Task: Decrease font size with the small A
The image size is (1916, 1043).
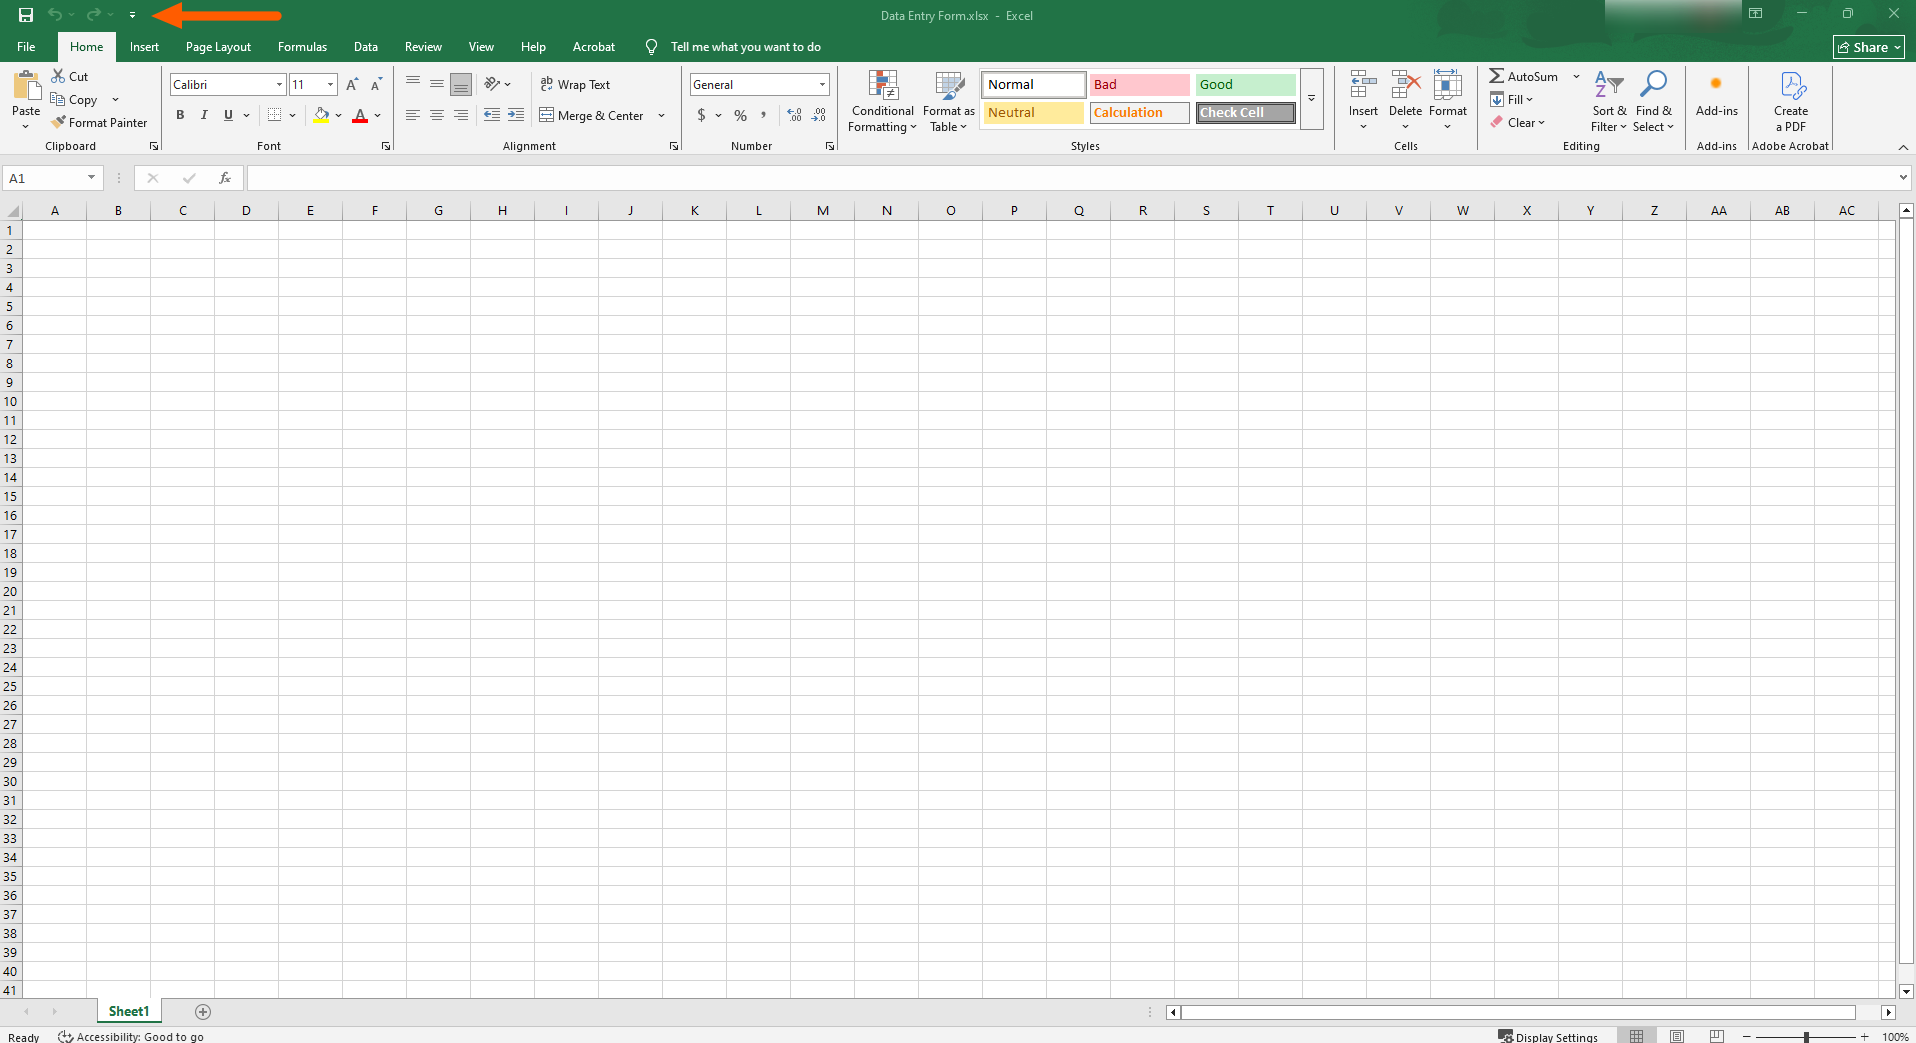Action: [x=376, y=85]
